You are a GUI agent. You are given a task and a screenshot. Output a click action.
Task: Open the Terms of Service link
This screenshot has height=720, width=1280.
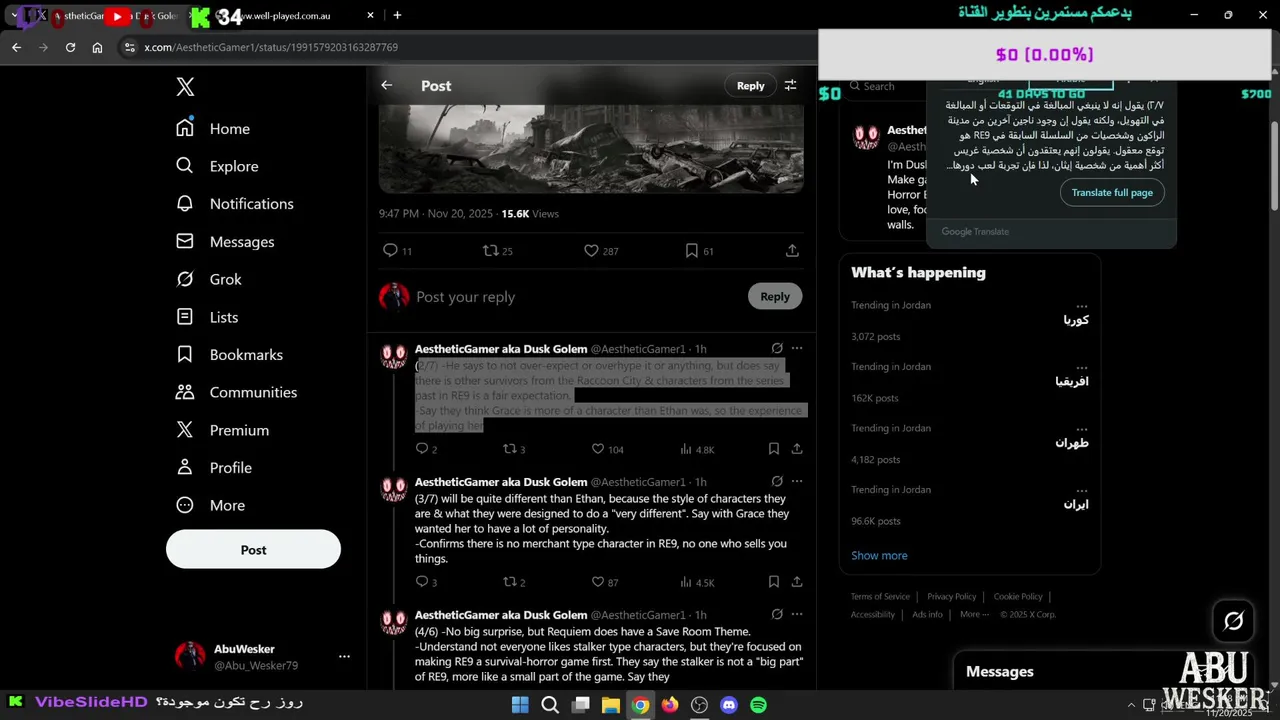click(x=880, y=596)
